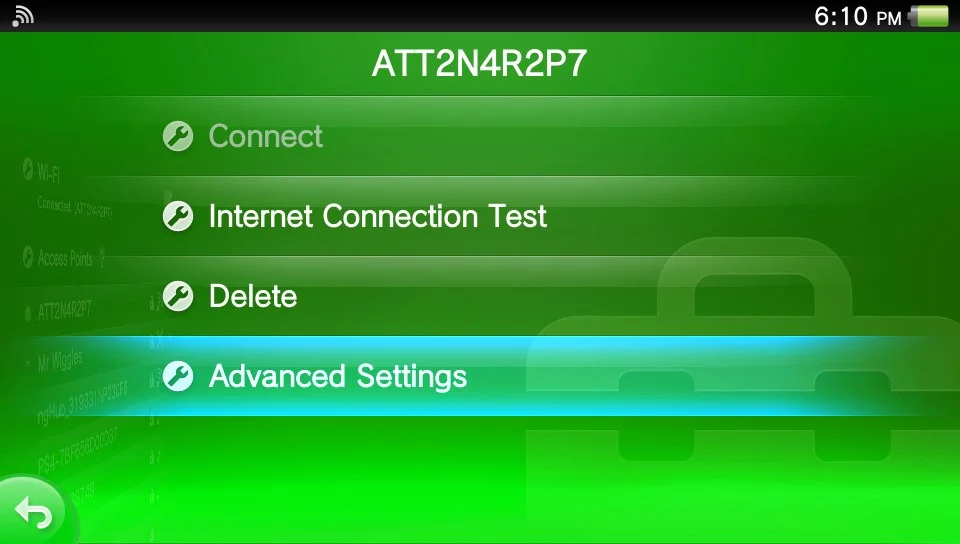Select faded ATT2N4R2P7 entry in background list
Viewport: 960px width, 544px height.
click(64, 310)
